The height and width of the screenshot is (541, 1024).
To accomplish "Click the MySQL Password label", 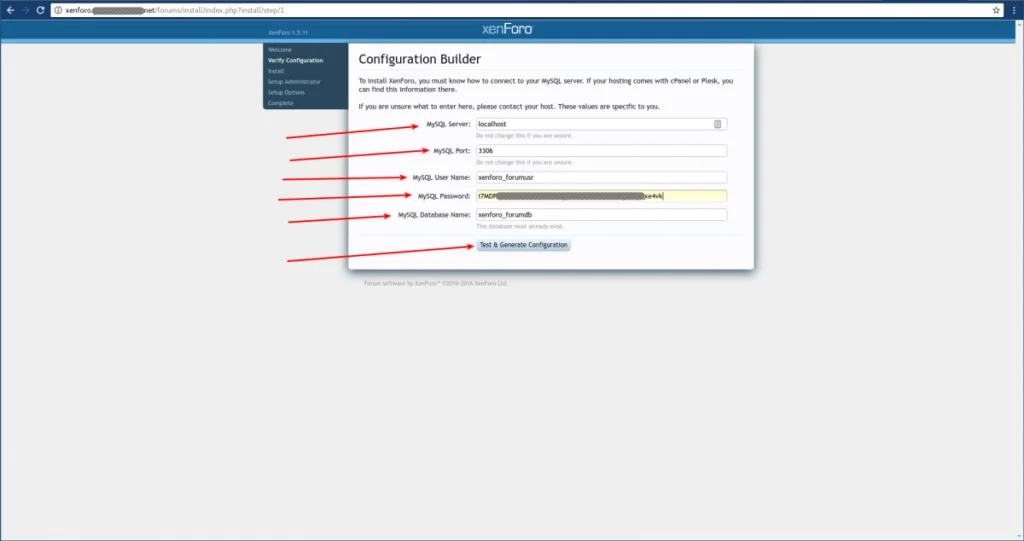I will [443, 196].
